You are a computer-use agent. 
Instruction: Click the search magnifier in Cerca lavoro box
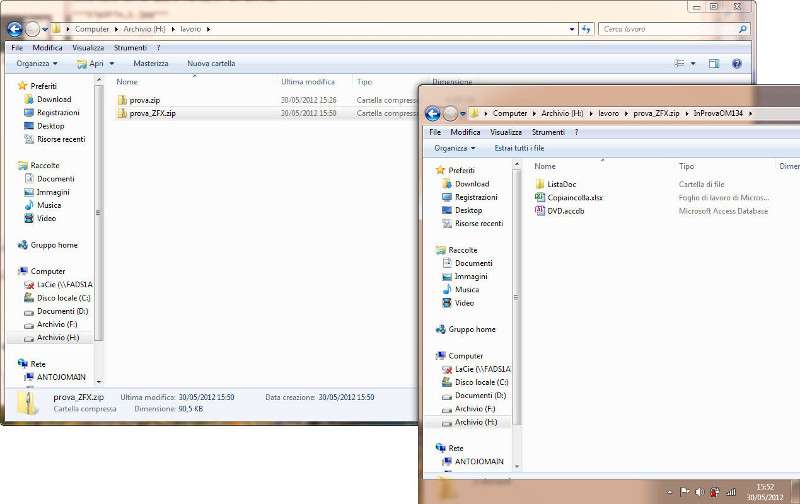(x=742, y=29)
